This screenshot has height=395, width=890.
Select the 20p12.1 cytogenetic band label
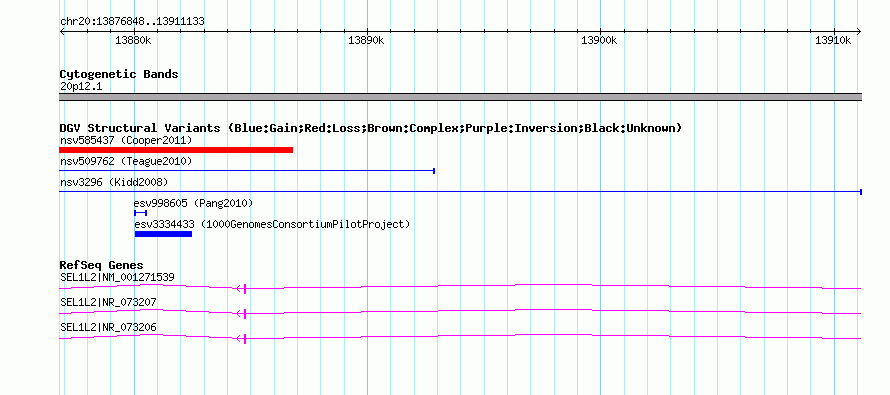point(81,87)
